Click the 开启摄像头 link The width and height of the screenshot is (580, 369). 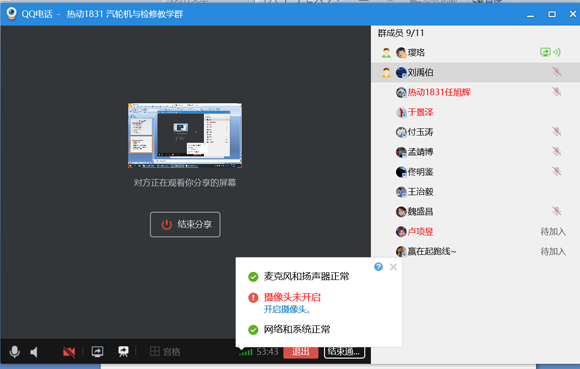(285, 309)
